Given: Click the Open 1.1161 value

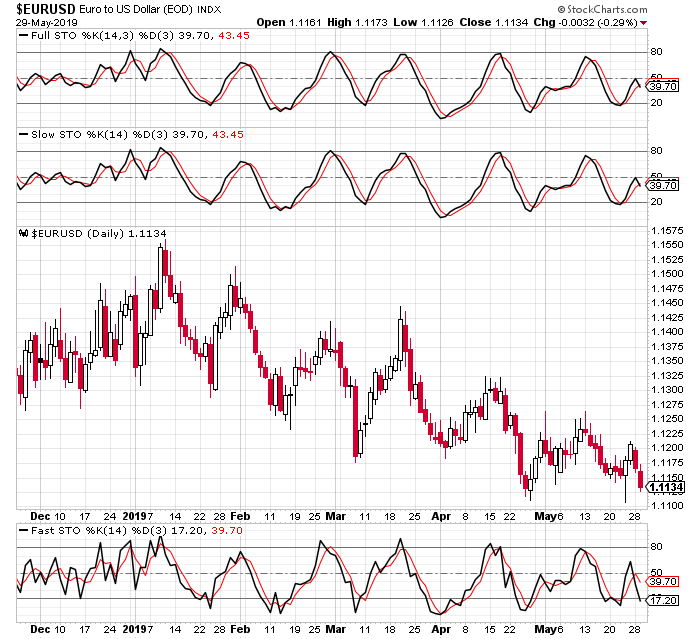Looking at the screenshot, I should [289, 22].
